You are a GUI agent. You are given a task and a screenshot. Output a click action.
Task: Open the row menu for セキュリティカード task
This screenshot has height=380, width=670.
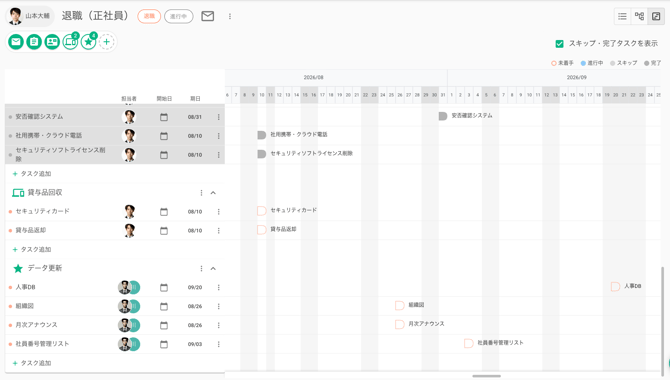[x=219, y=212]
